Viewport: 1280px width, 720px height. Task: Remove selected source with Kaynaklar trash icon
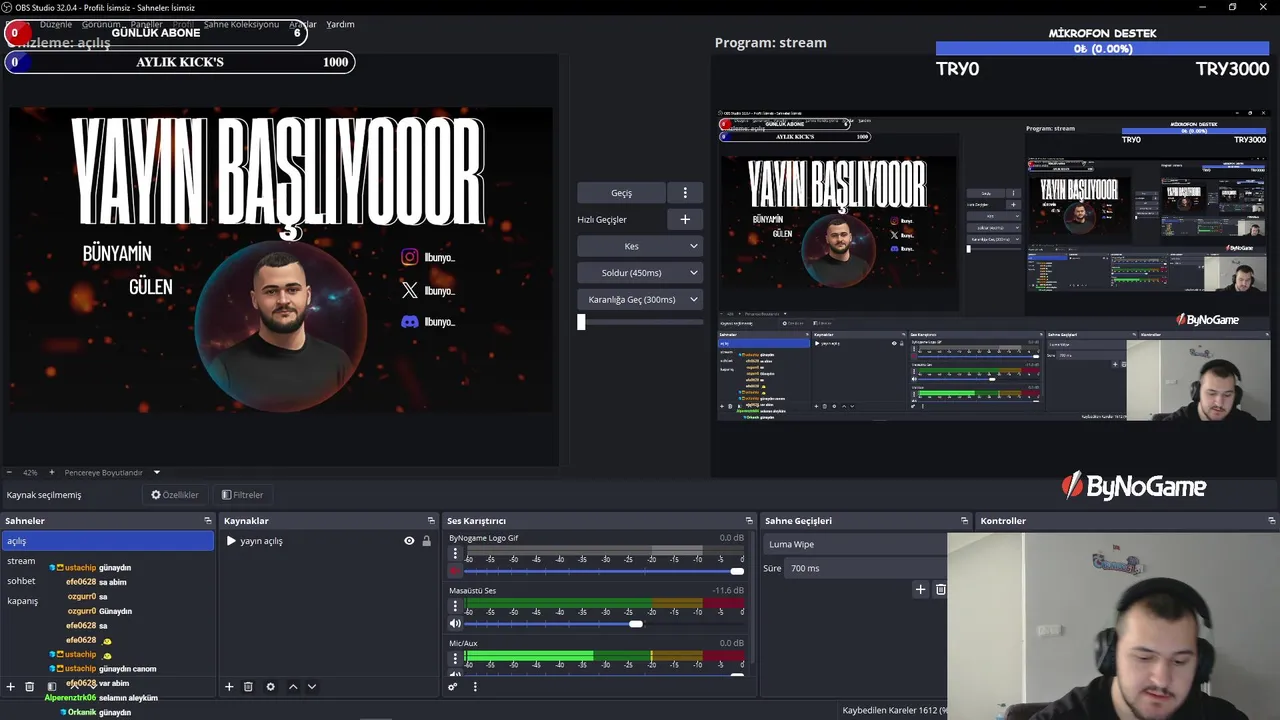pos(248,687)
